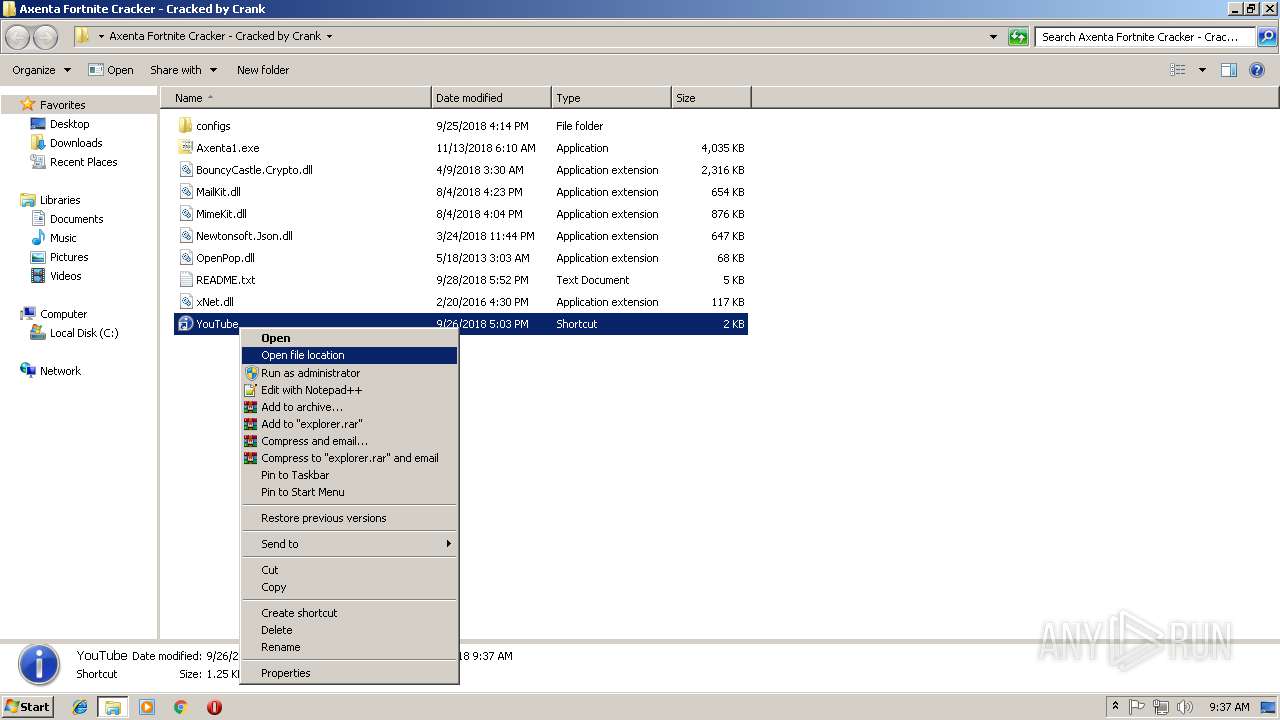Choose Pin to Taskbar

[349, 475]
